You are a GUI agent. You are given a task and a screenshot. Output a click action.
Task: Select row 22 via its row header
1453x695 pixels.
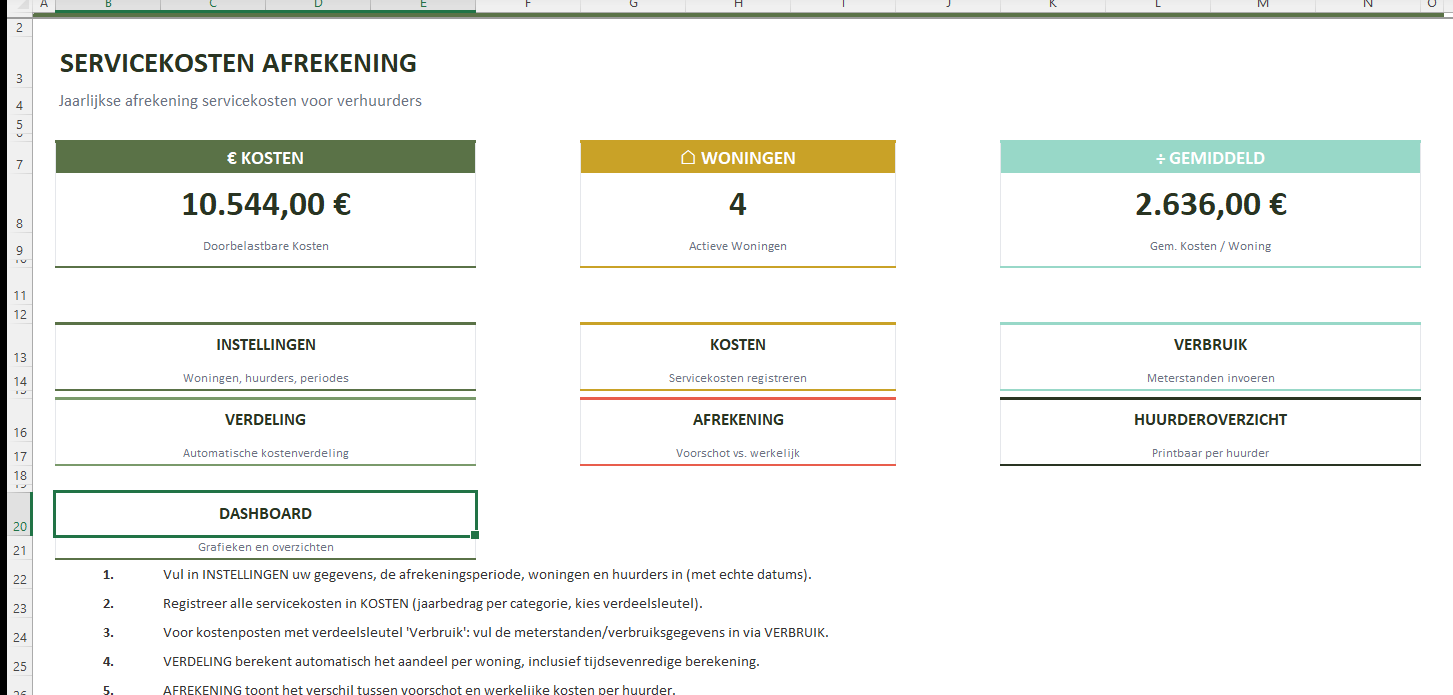point(18,580)
